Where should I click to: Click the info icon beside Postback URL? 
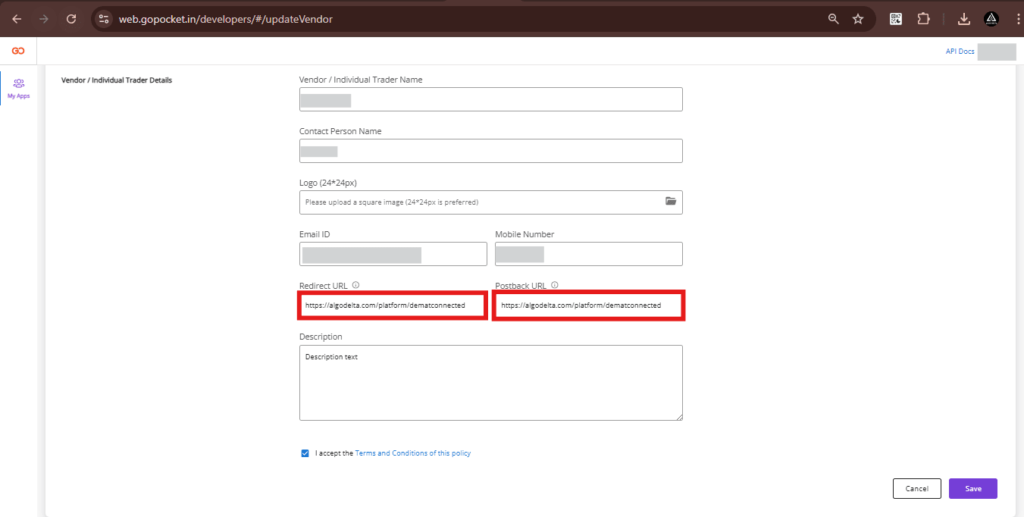pos(554,285)
